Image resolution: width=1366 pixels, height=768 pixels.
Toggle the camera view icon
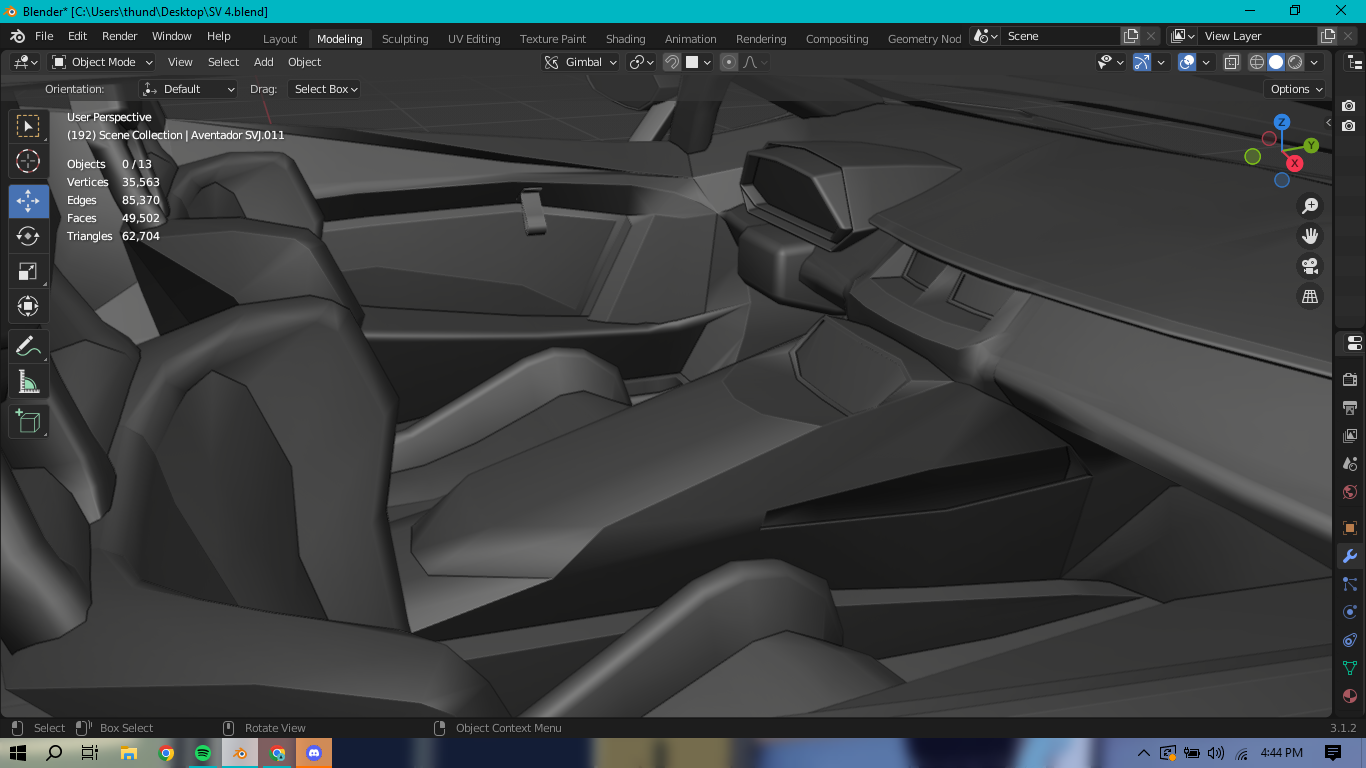(x=1309, y=266)
